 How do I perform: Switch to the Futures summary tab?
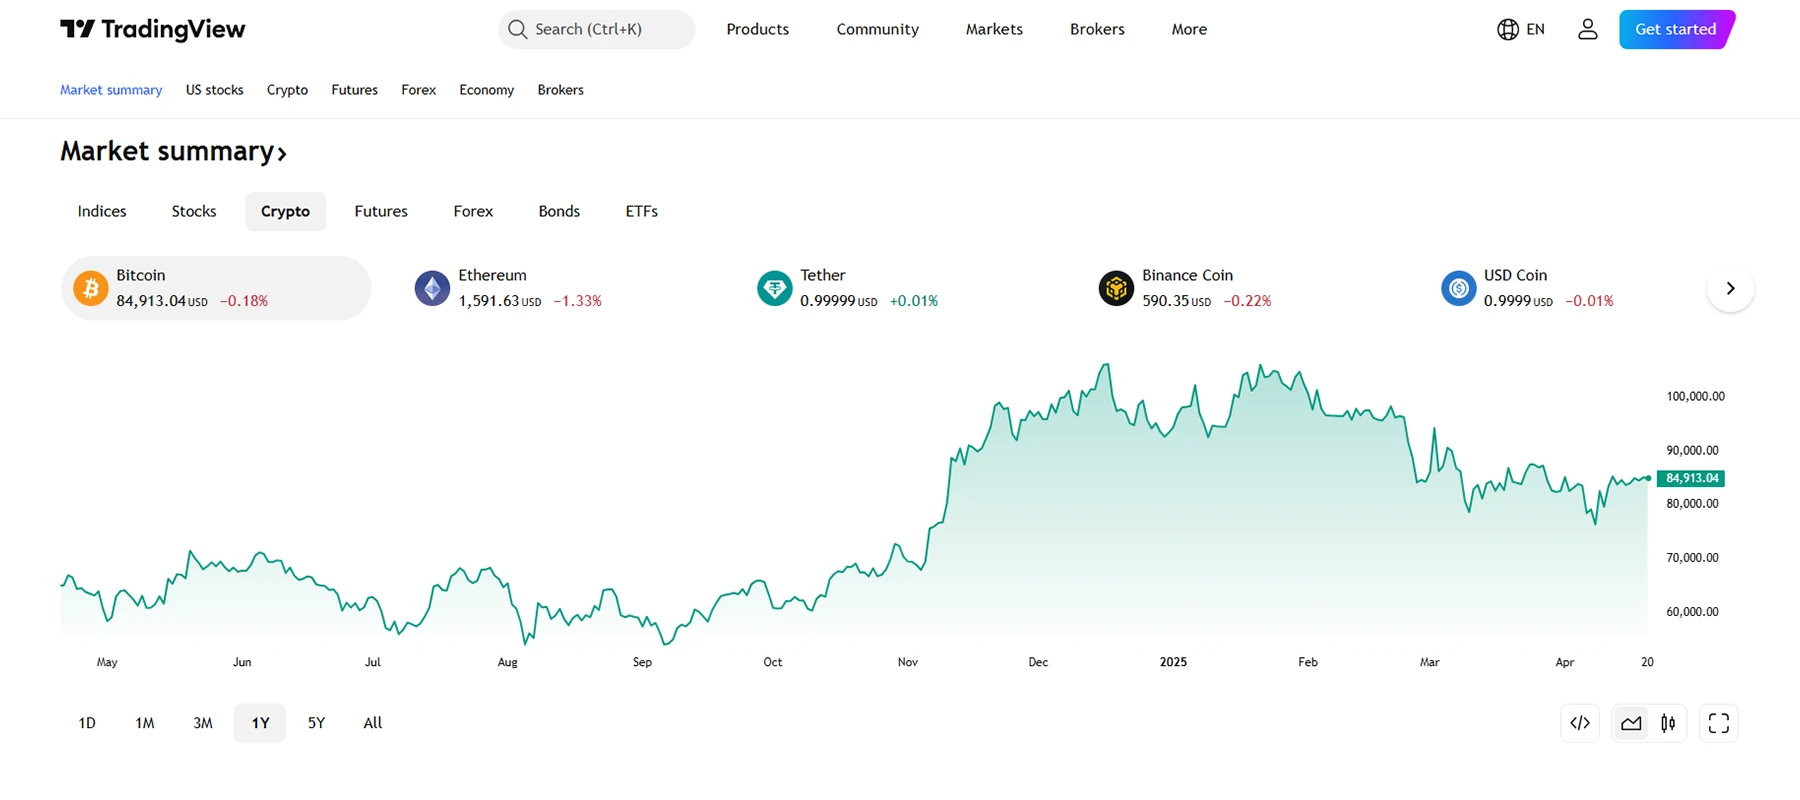381,211
